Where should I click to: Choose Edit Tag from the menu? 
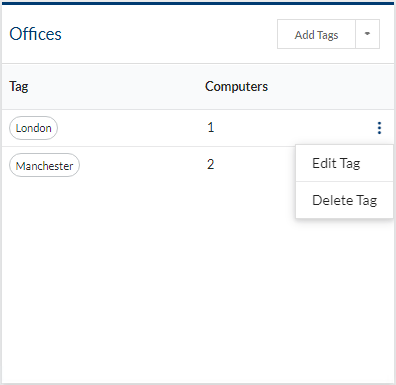[344, 163]
